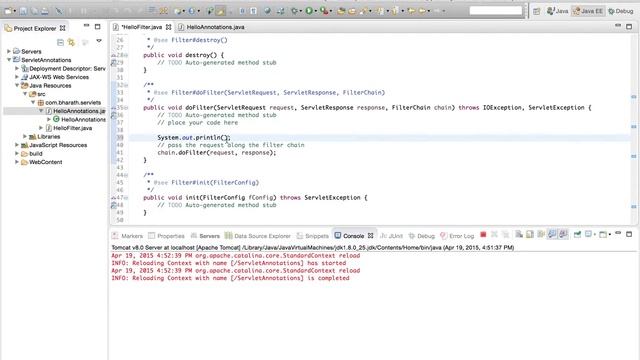This screenshot has height=360, width=640.
Task: Expand Deployment Descriptor node
Action: pyautogui.click(x=17, y=69)
